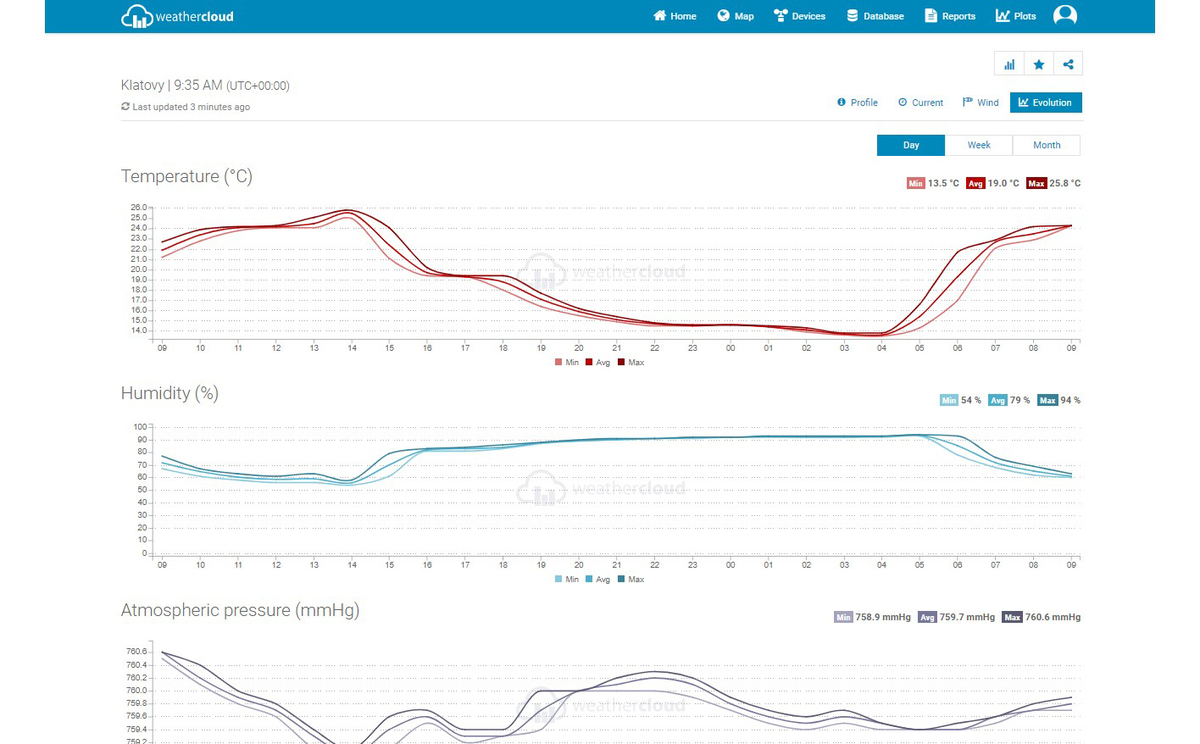Open the Reports section
This screenshot has height=744, width=1200.
coord(950,16)
